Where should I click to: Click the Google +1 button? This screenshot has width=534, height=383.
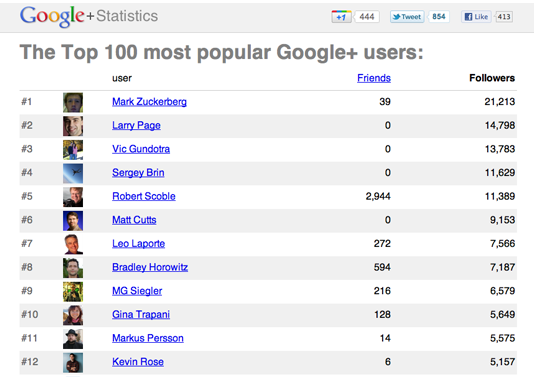(x=341, y=17)
